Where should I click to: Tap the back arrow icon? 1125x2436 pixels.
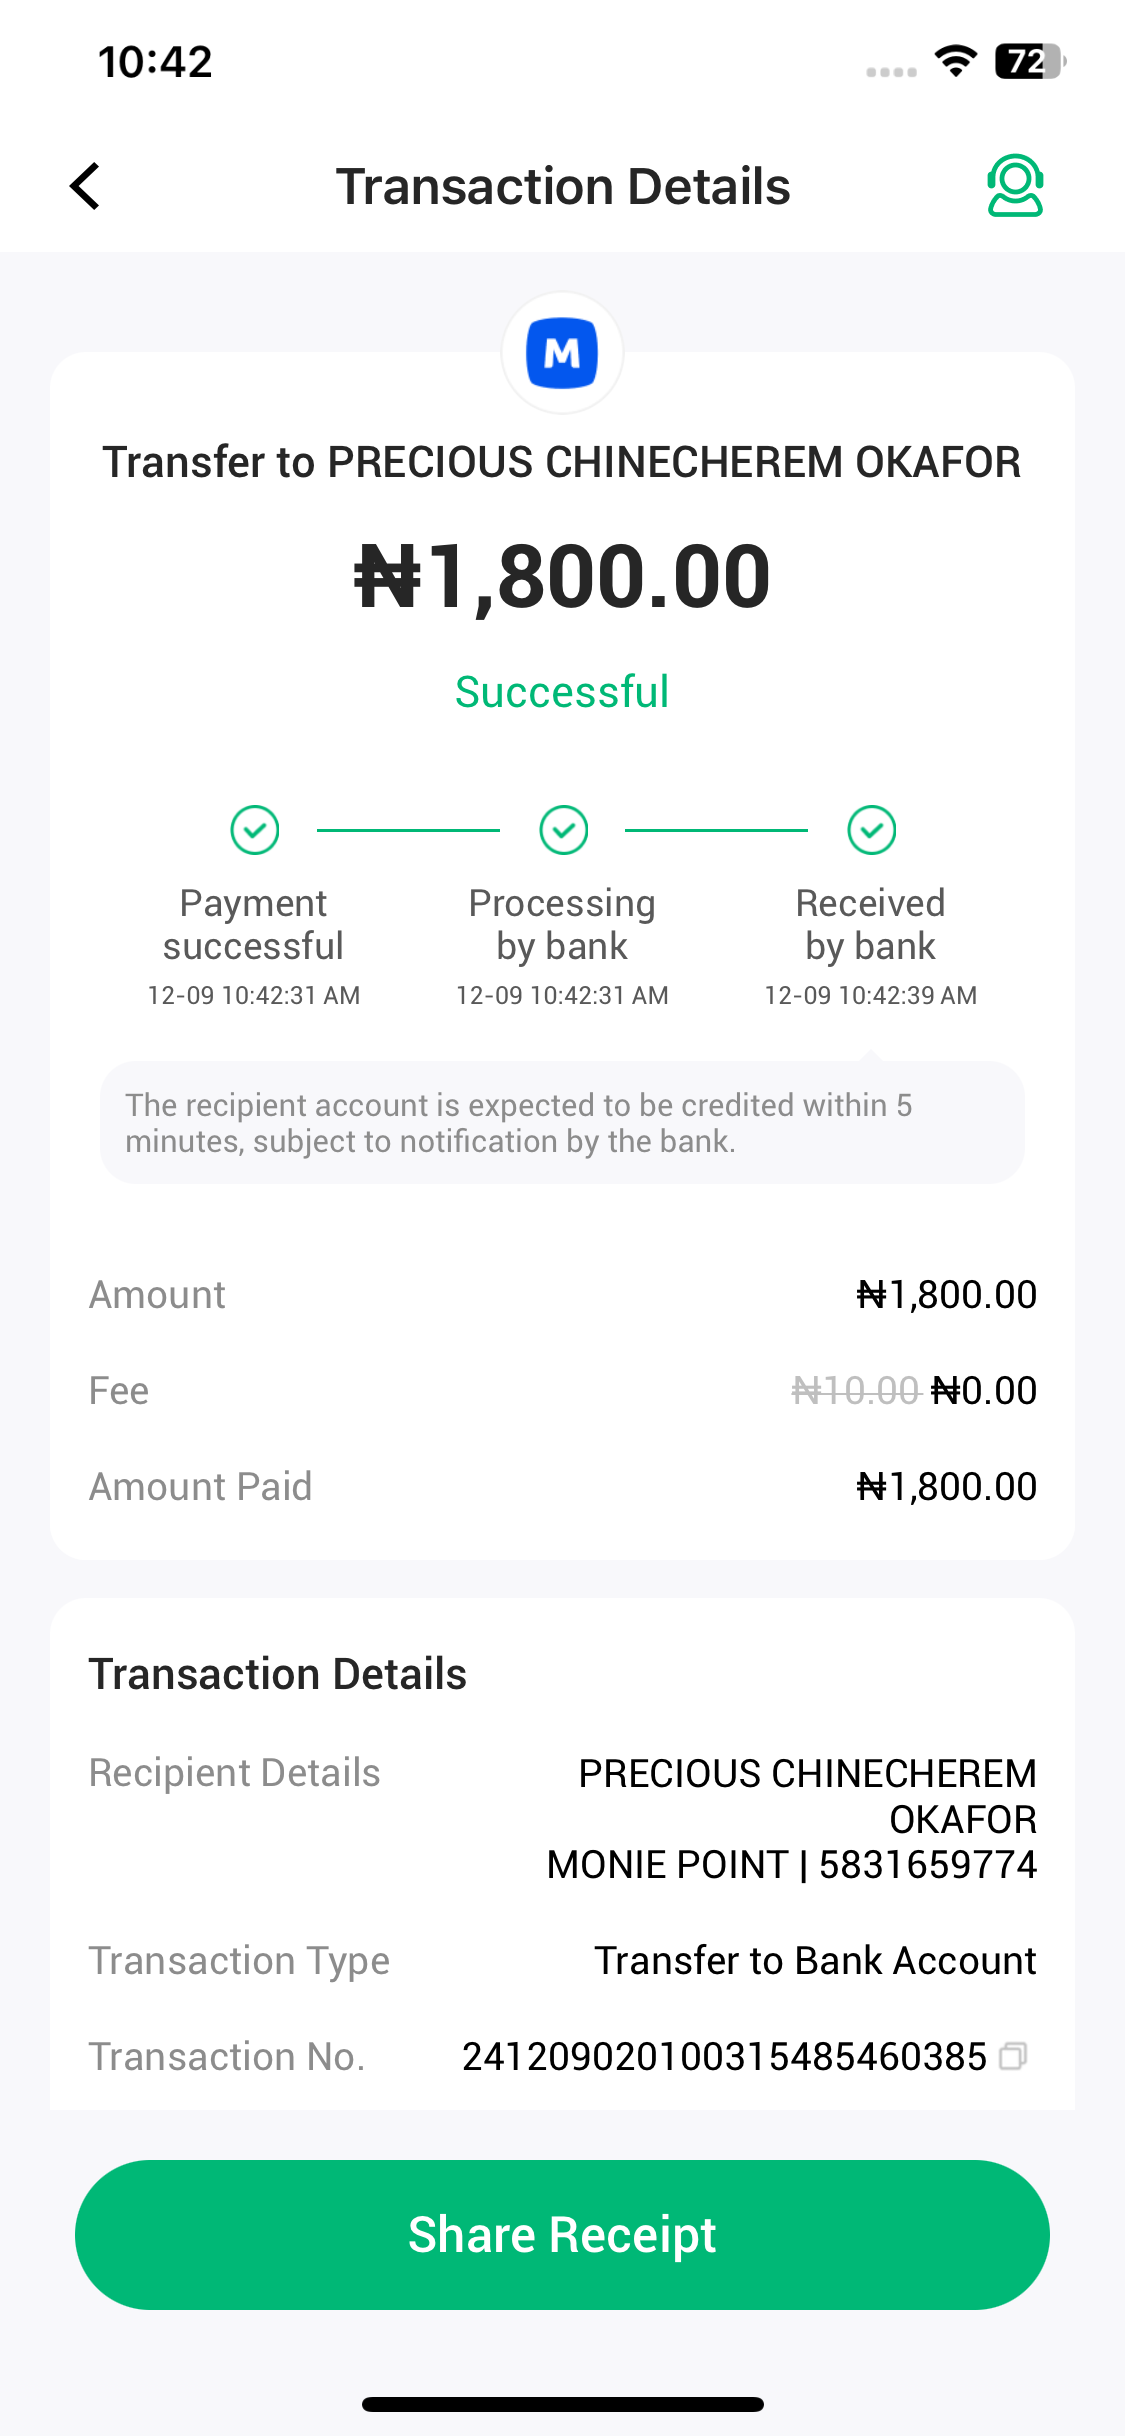click(86, 187)
